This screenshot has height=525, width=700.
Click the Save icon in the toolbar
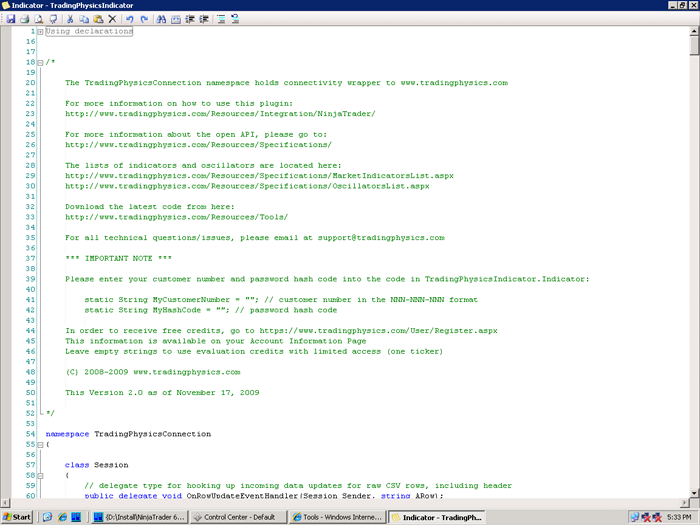click(10, 19)
